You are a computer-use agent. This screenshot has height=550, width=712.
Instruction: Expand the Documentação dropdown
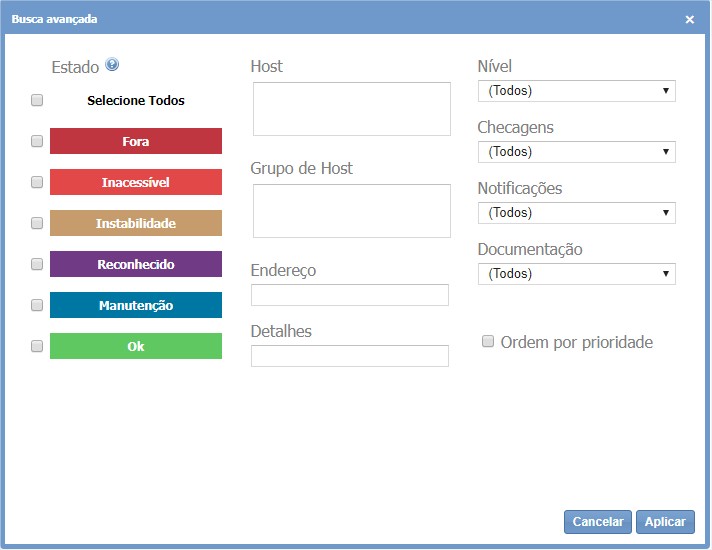(577, 274)
